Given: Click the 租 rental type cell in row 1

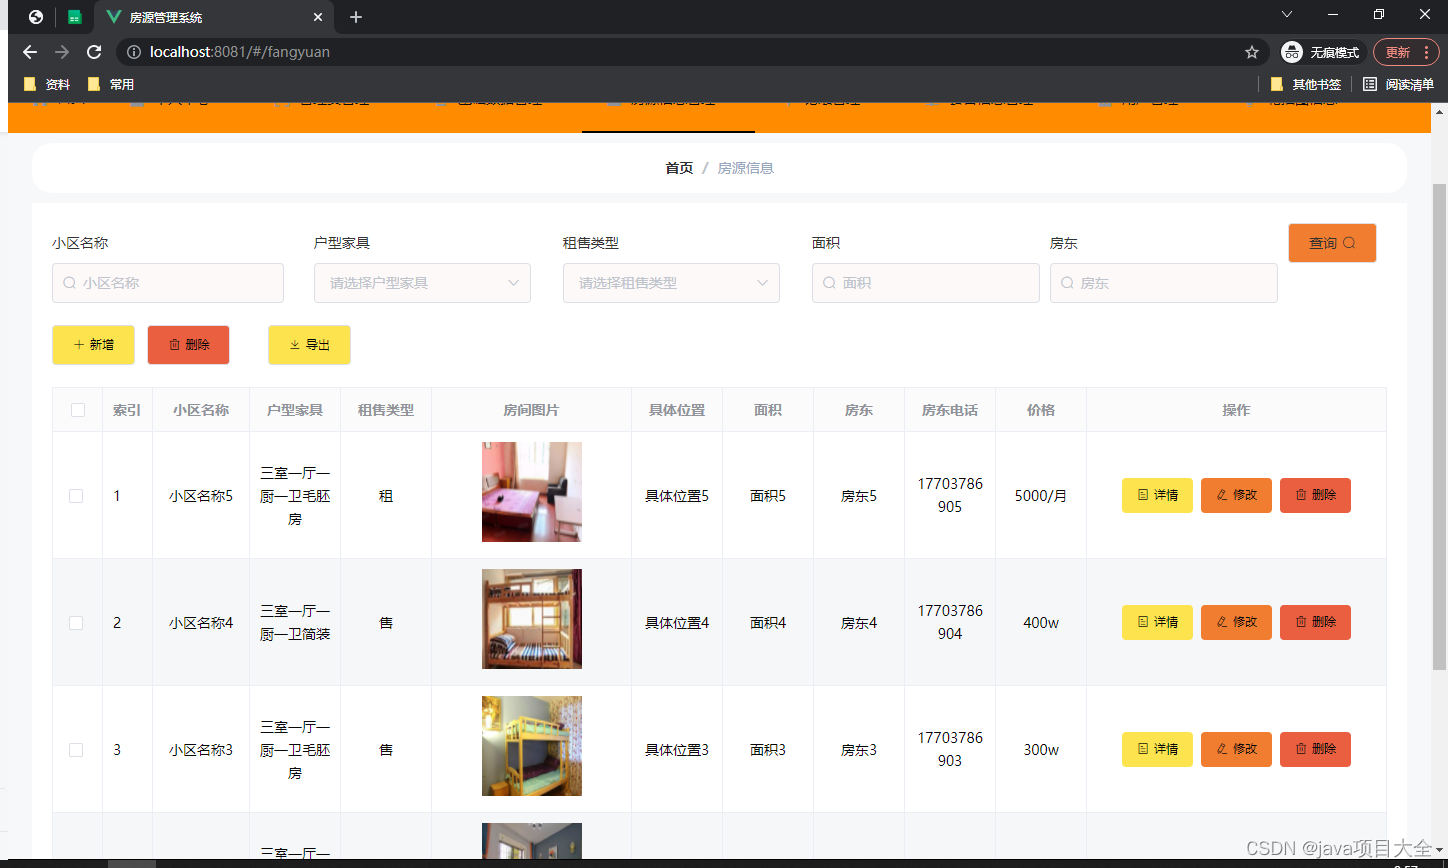Looking at the screenshot, I should point(386,496).
